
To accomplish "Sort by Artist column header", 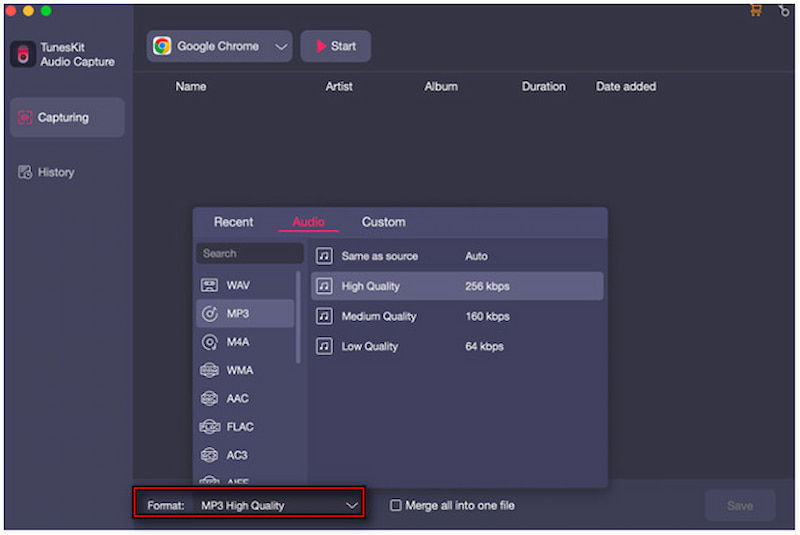I will coord(339,87).
